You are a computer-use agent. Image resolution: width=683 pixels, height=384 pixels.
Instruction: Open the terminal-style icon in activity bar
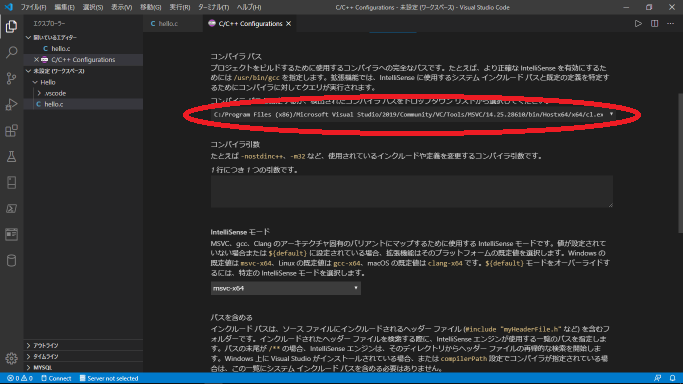(11, 209)
